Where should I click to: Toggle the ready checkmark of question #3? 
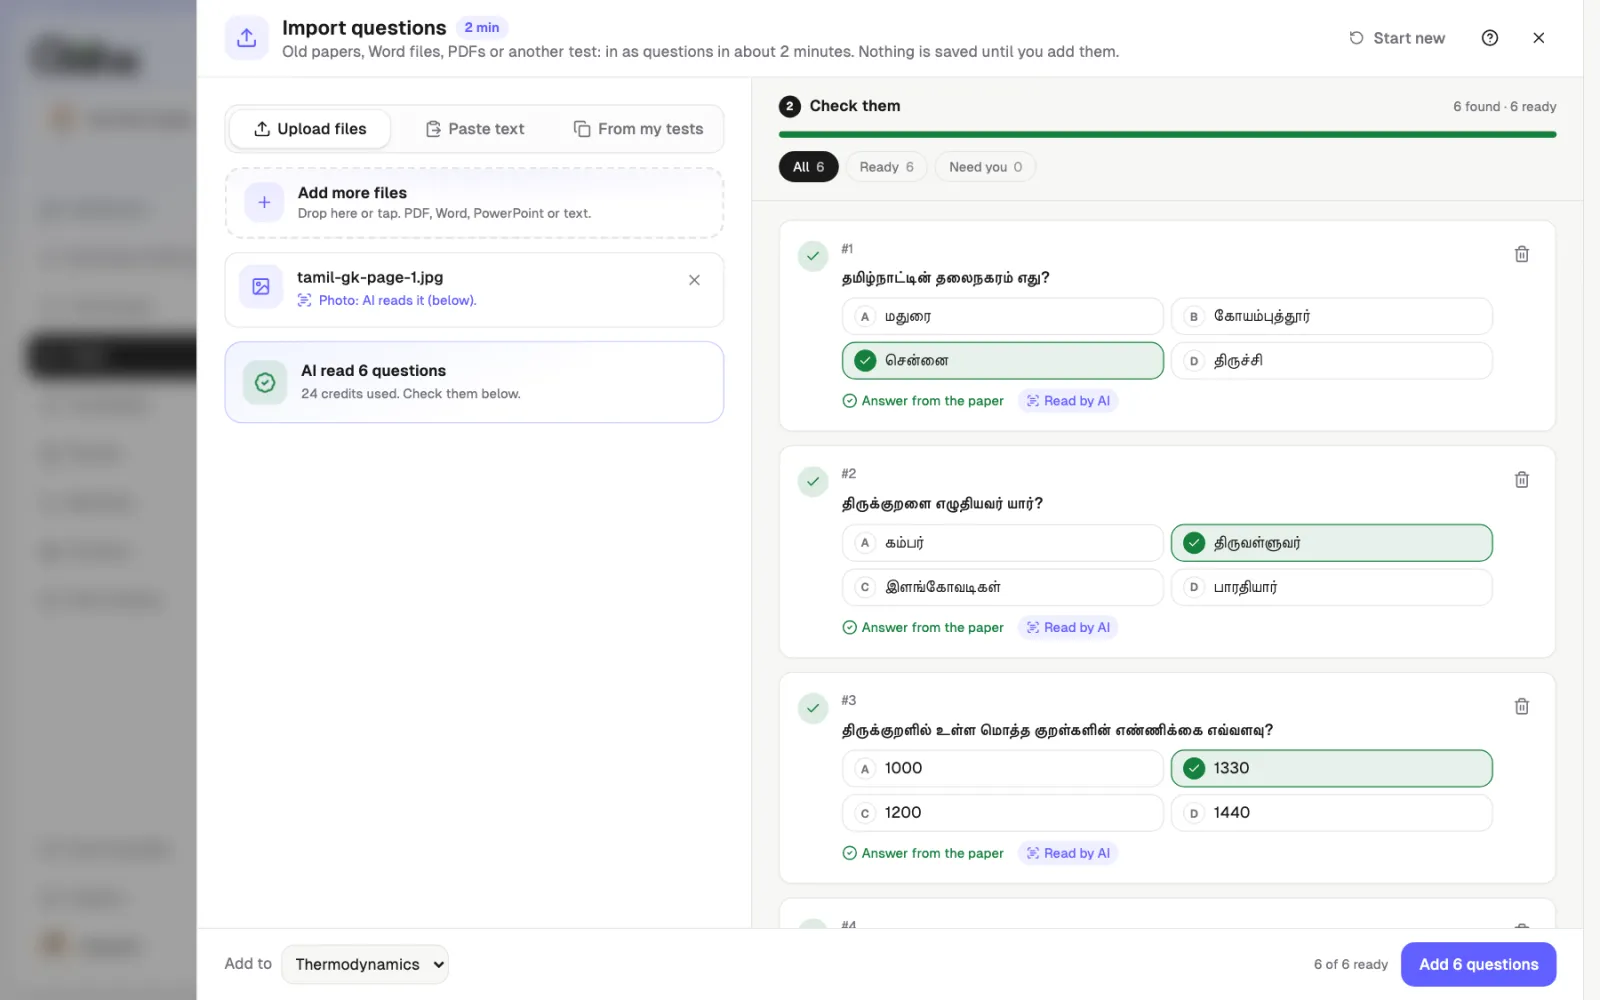(x=813, y=708)
